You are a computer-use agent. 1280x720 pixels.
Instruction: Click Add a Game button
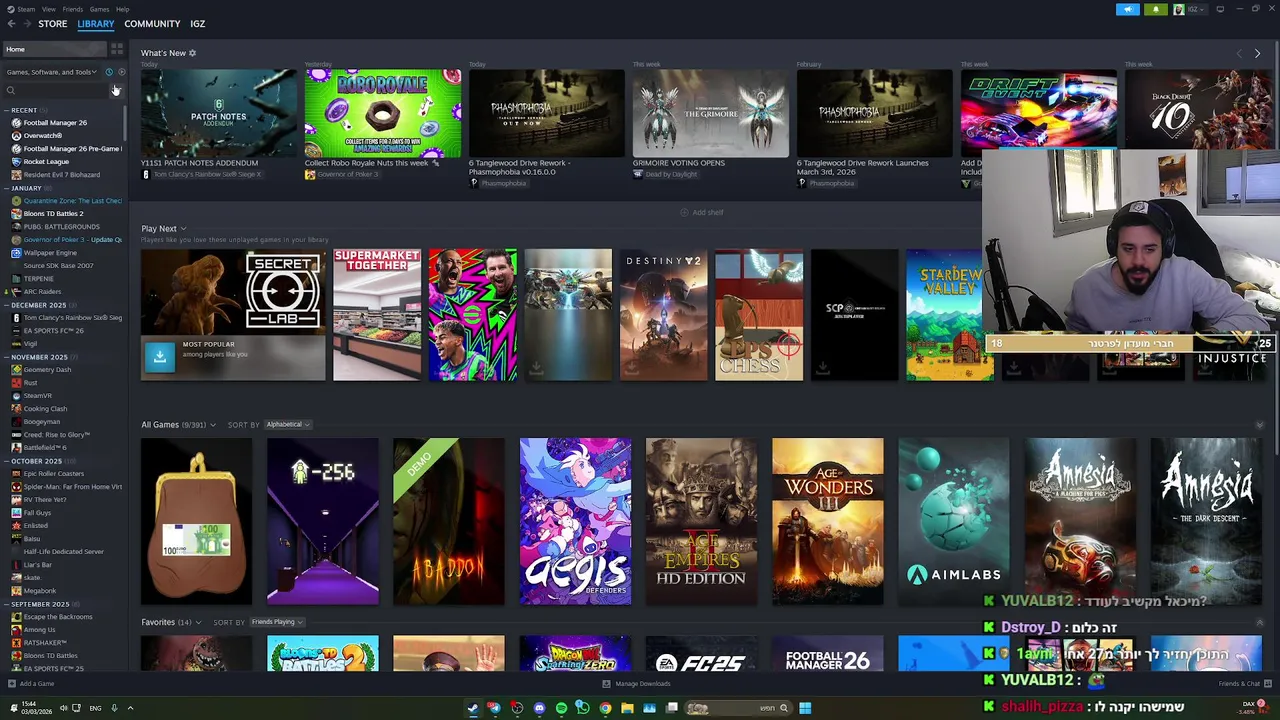click(31, 684)
